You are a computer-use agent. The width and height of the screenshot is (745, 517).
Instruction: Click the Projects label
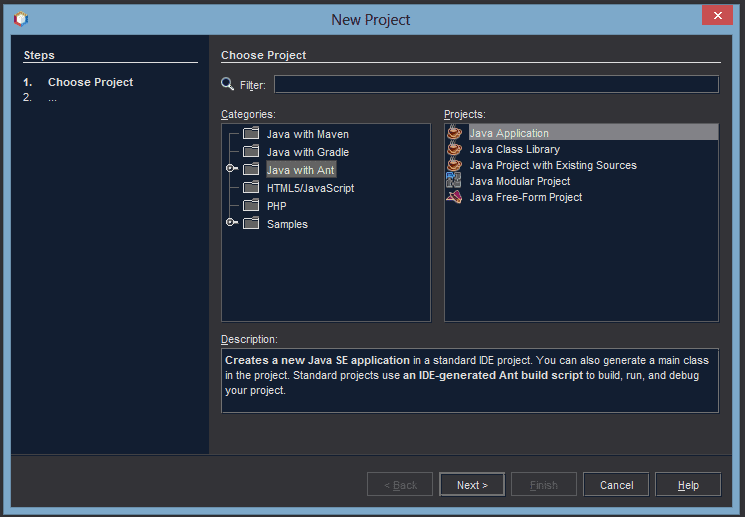(x=465, y=114)
